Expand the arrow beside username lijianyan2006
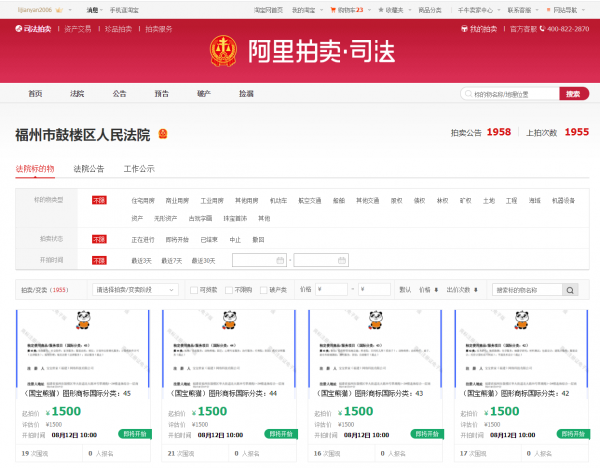Viewport: 600px width, 468px height. [70, 10]
